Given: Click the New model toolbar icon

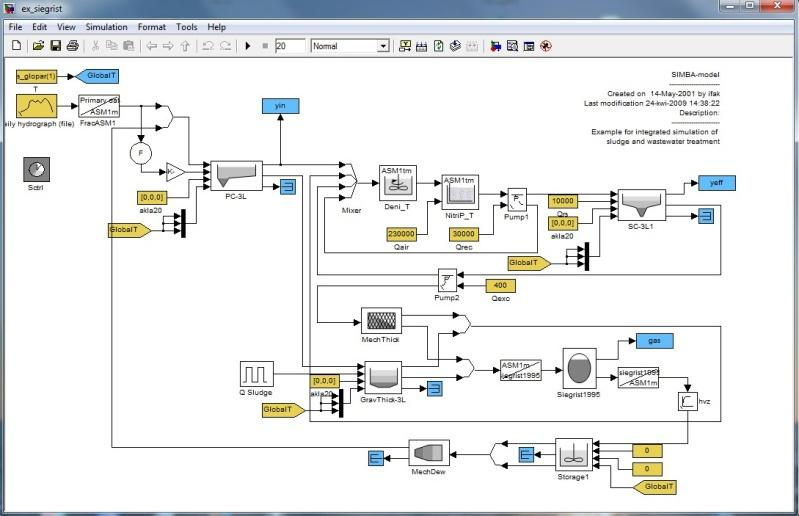Looking at the screenshot, I should 16,46.
